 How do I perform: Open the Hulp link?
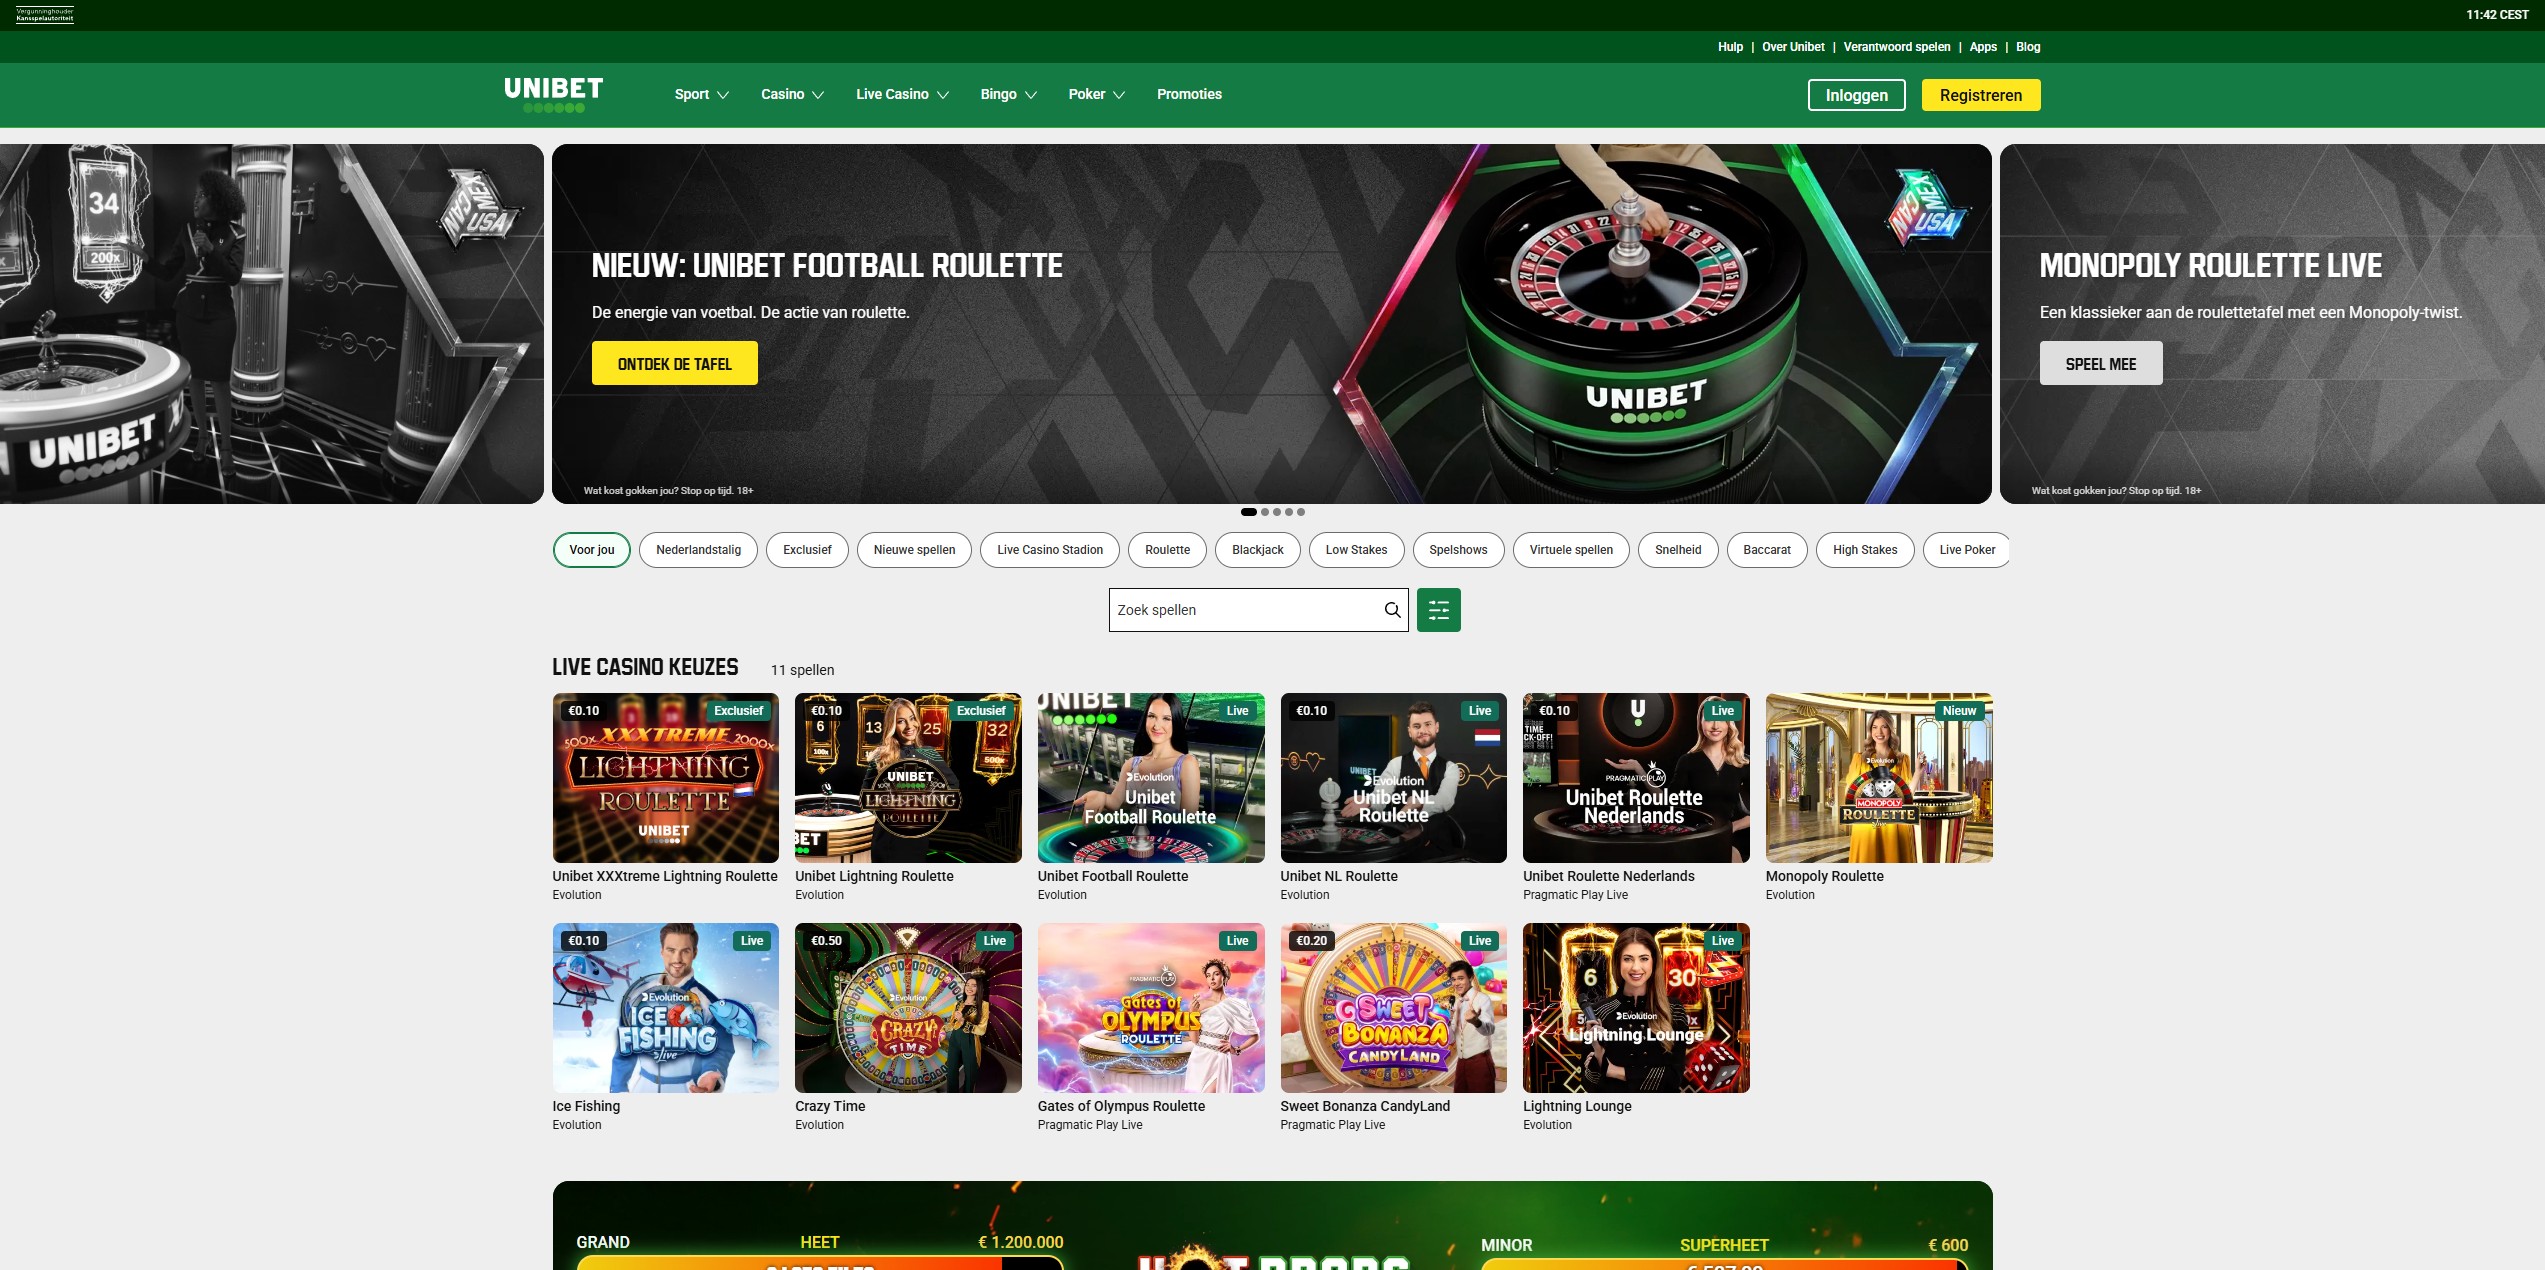(x=1730, y=47)
